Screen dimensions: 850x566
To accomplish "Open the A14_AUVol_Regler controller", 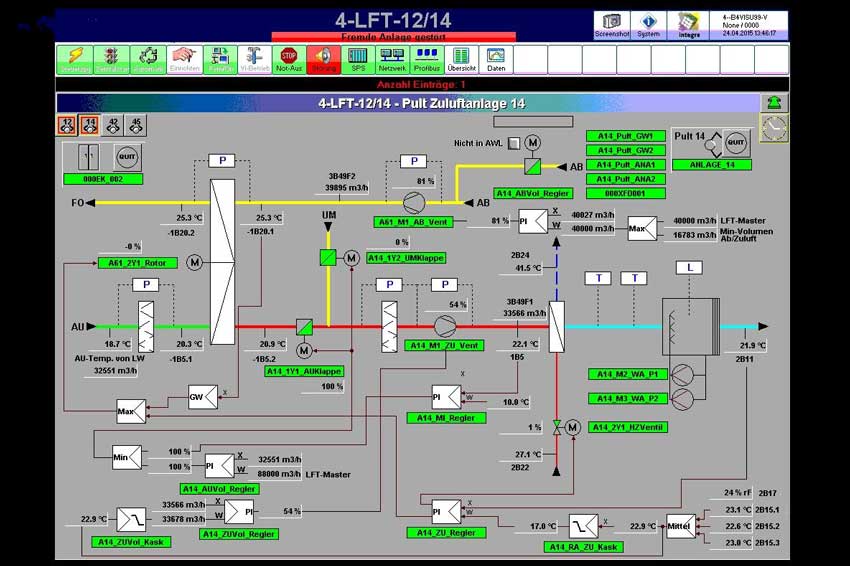I will (220, 489).
